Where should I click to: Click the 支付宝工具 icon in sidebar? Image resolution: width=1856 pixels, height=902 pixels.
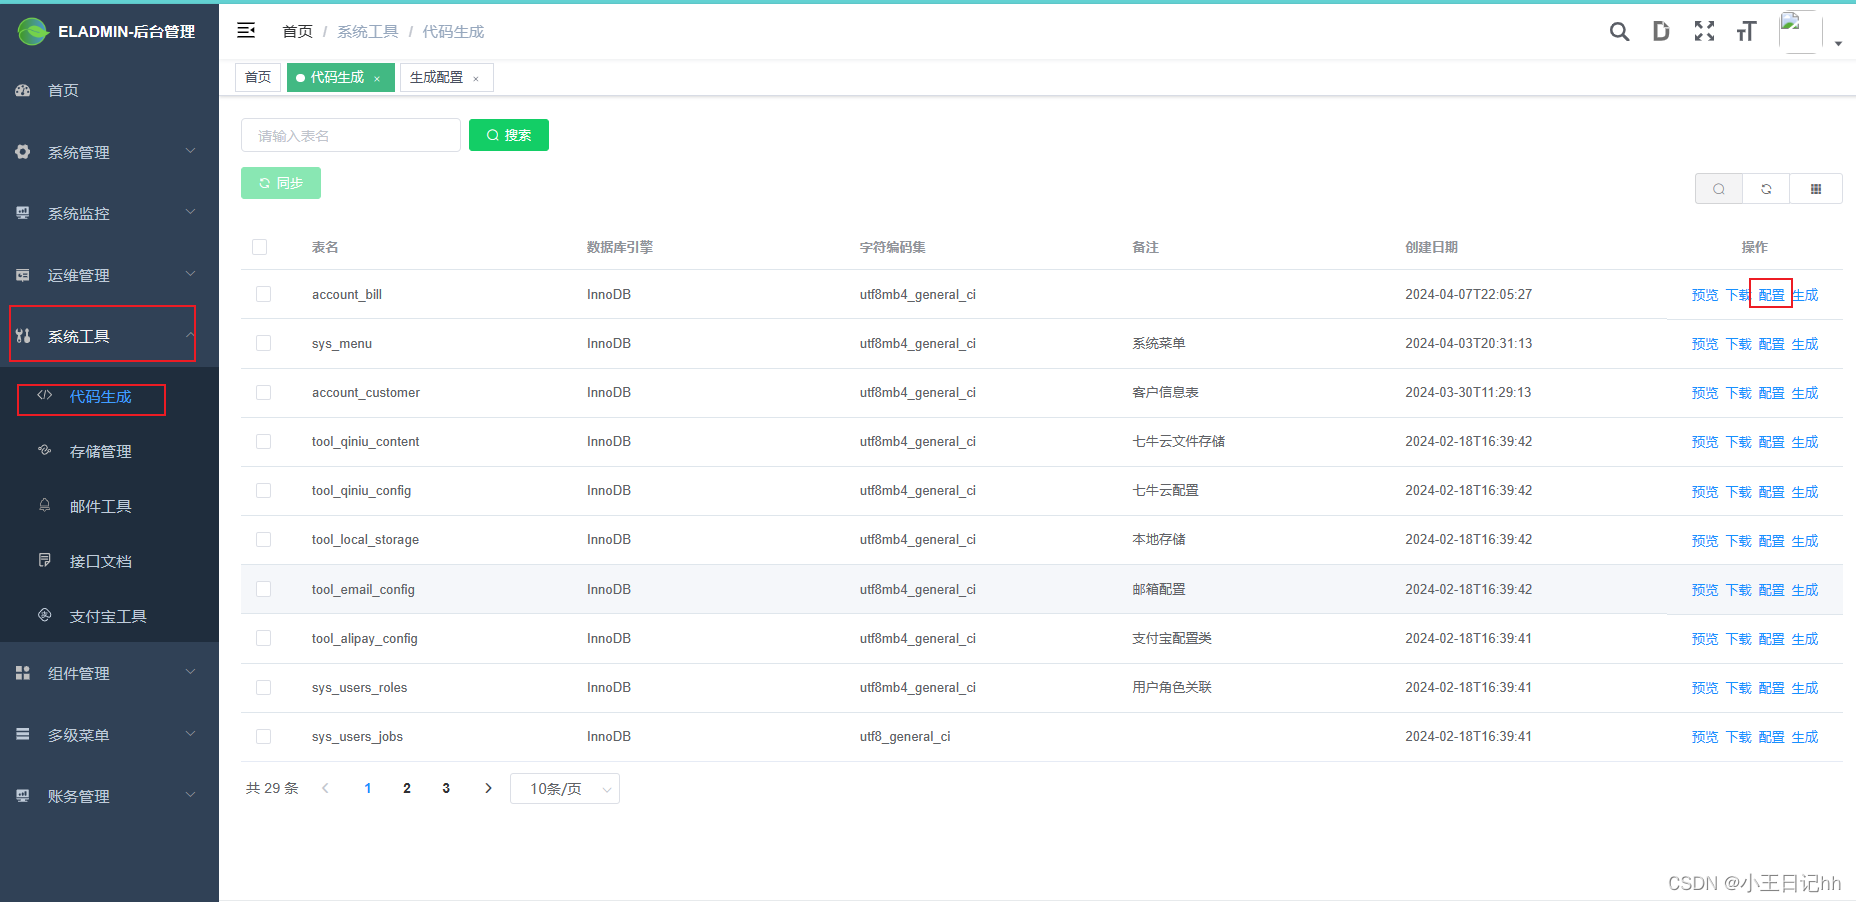(45, 615)
